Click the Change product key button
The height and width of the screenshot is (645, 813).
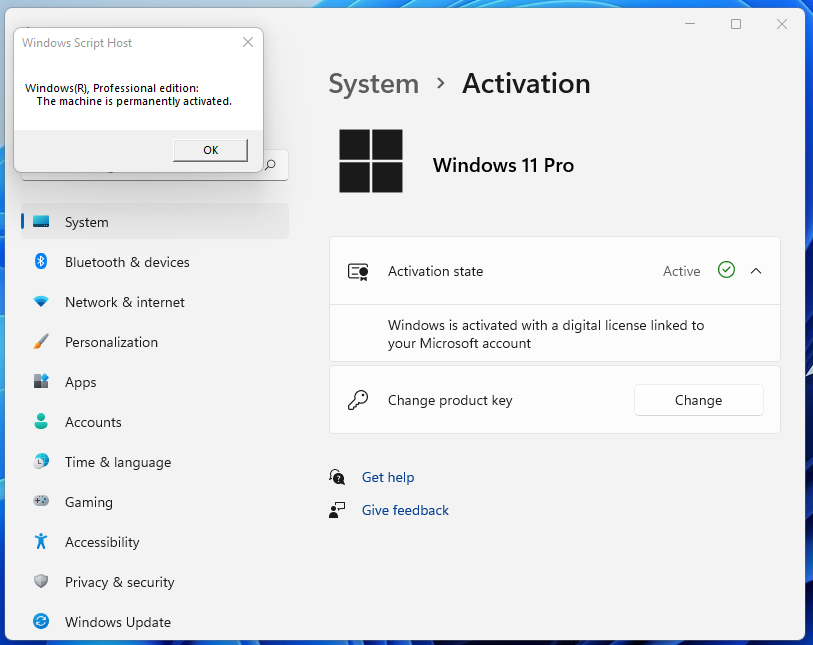(698, 400)
